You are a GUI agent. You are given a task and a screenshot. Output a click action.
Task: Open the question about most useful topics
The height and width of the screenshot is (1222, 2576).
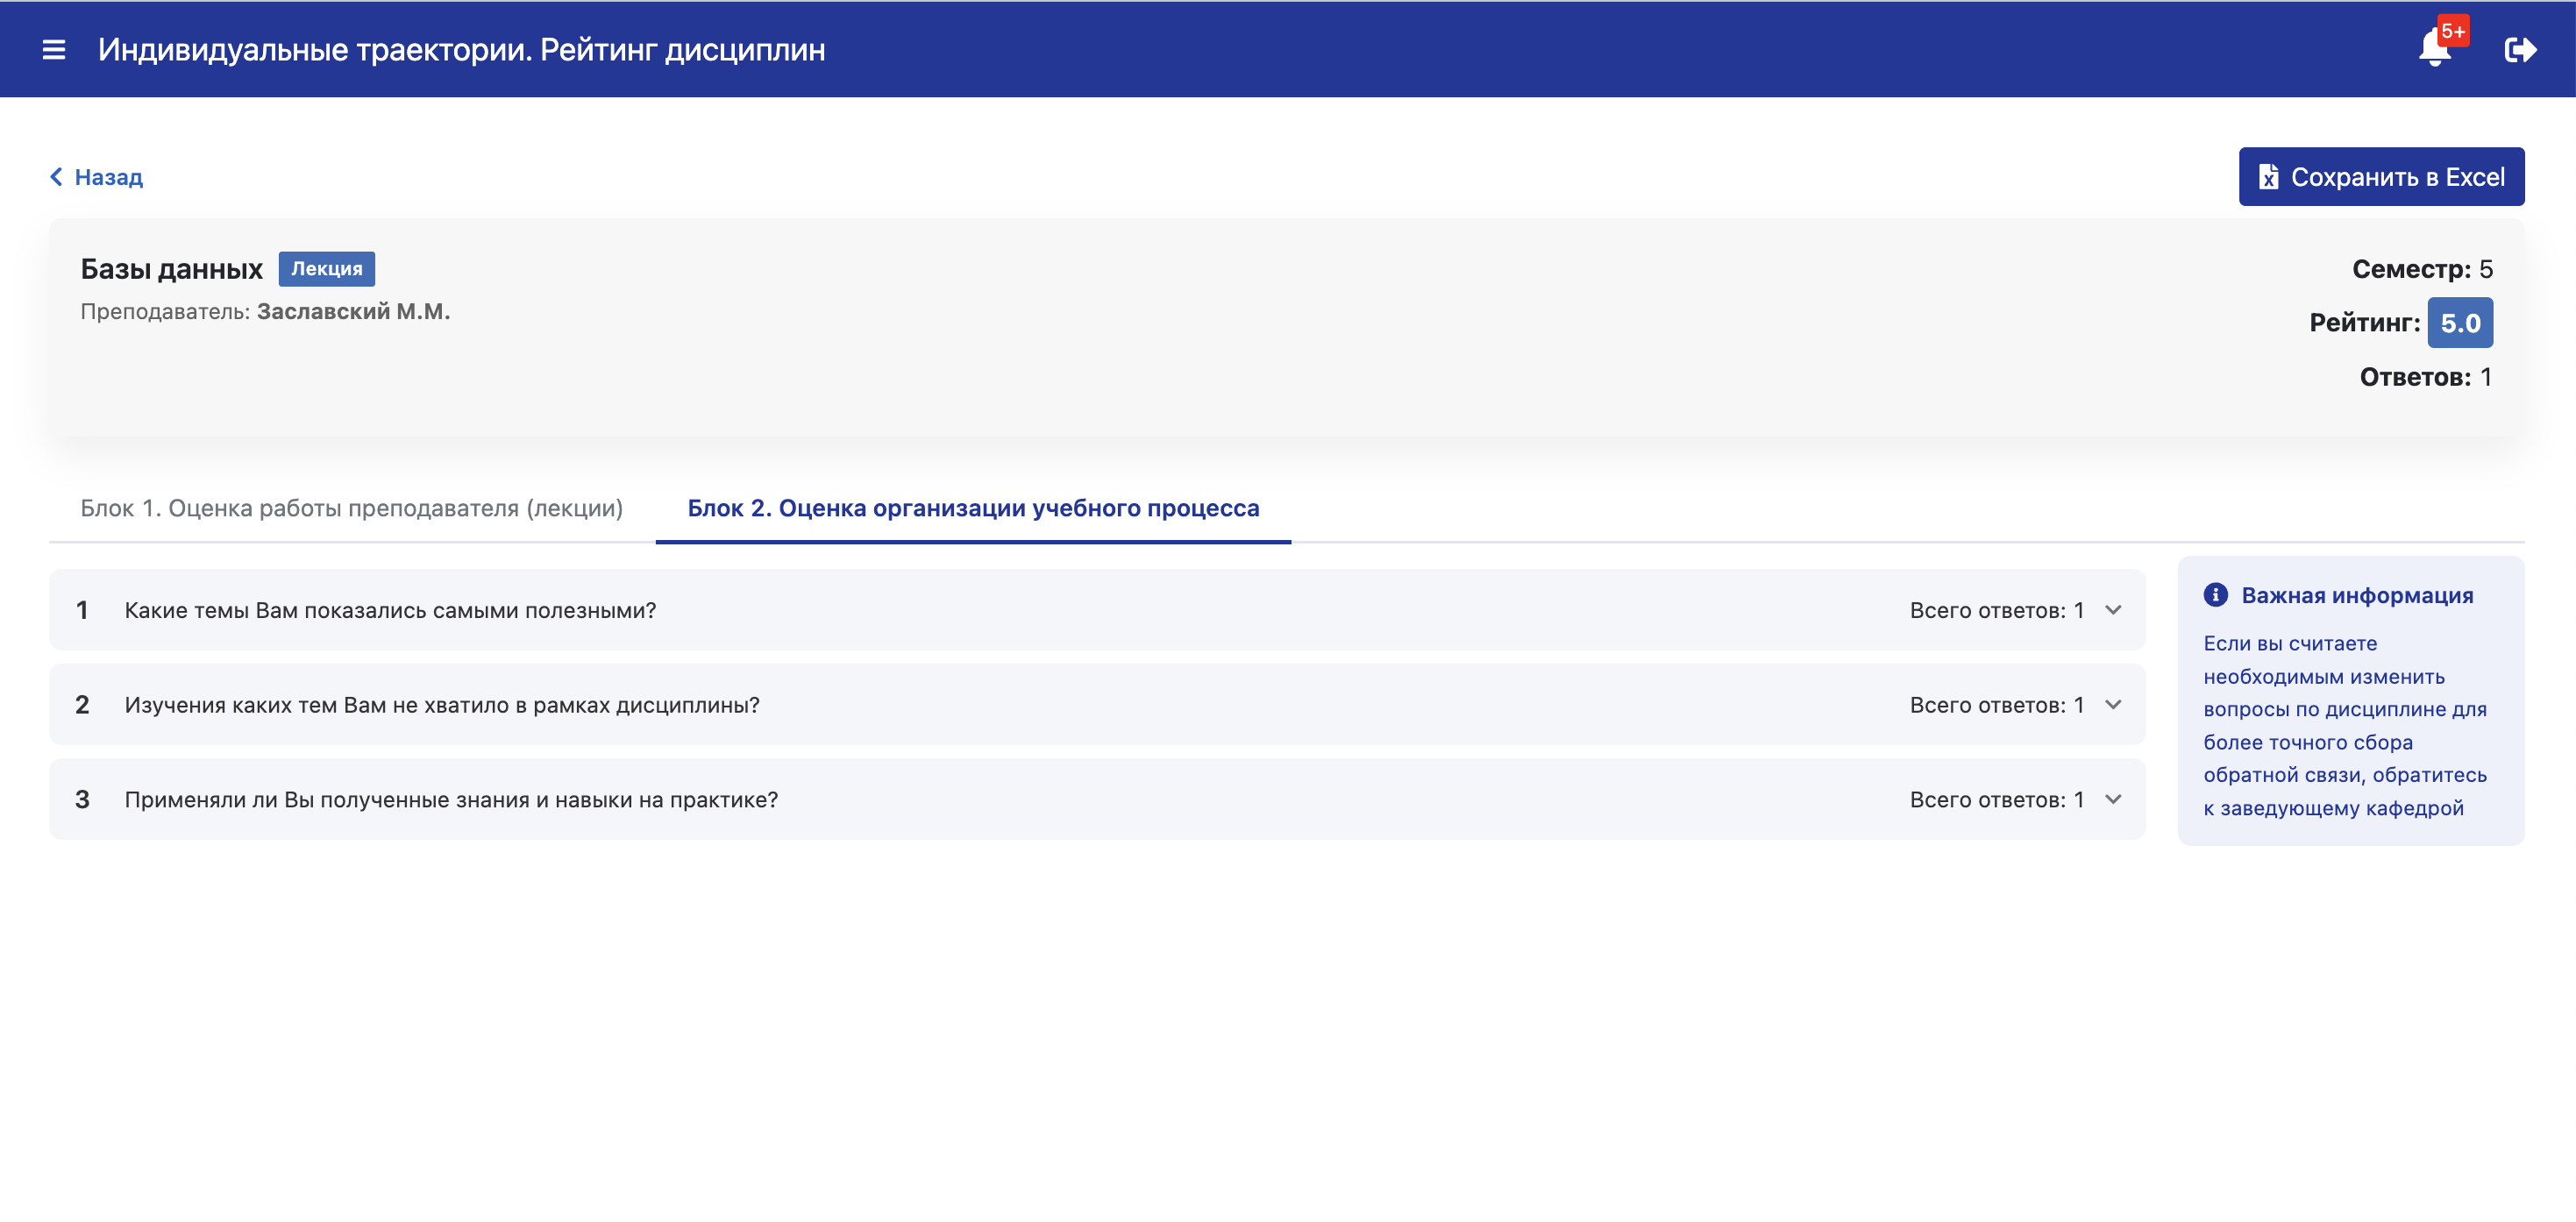pos(1097,610)
